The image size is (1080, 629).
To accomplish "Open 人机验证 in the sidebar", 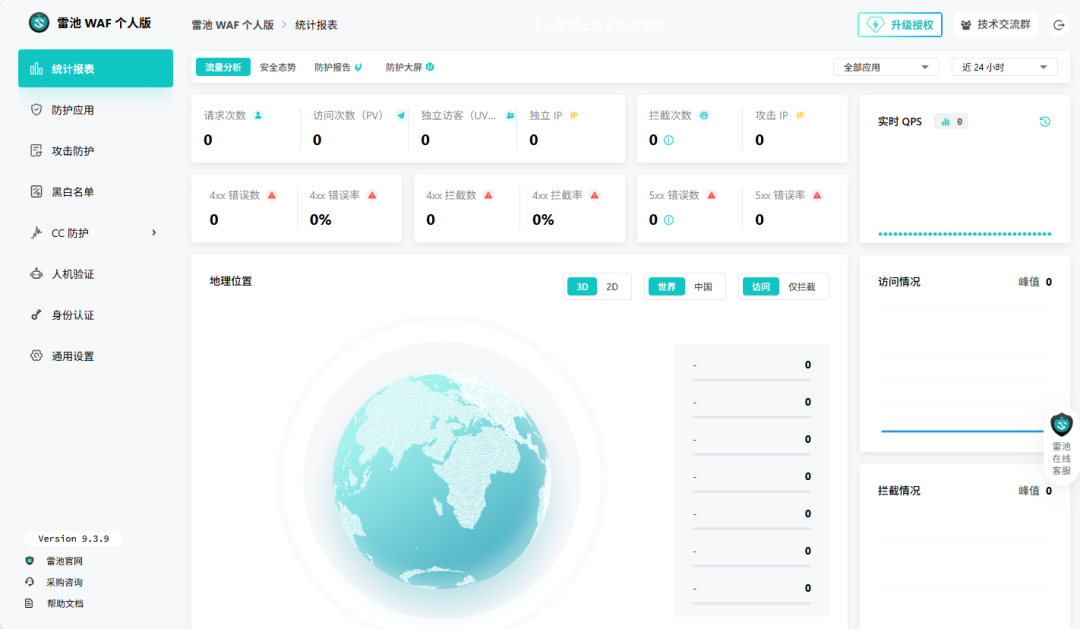I will tap(95, 274).
